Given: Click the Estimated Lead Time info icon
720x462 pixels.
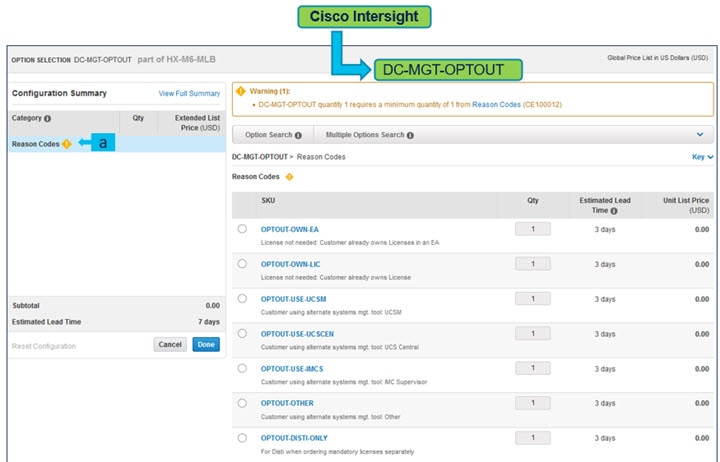Looking at the screenshot, I should click(x=614, y=211).
